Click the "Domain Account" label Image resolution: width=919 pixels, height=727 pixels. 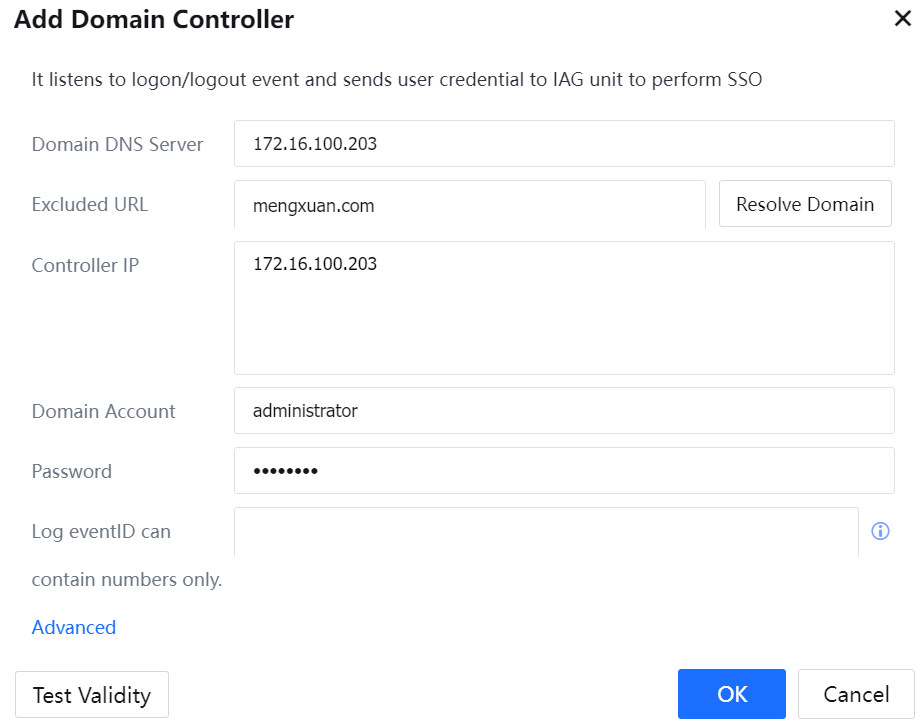click(103, 411)
